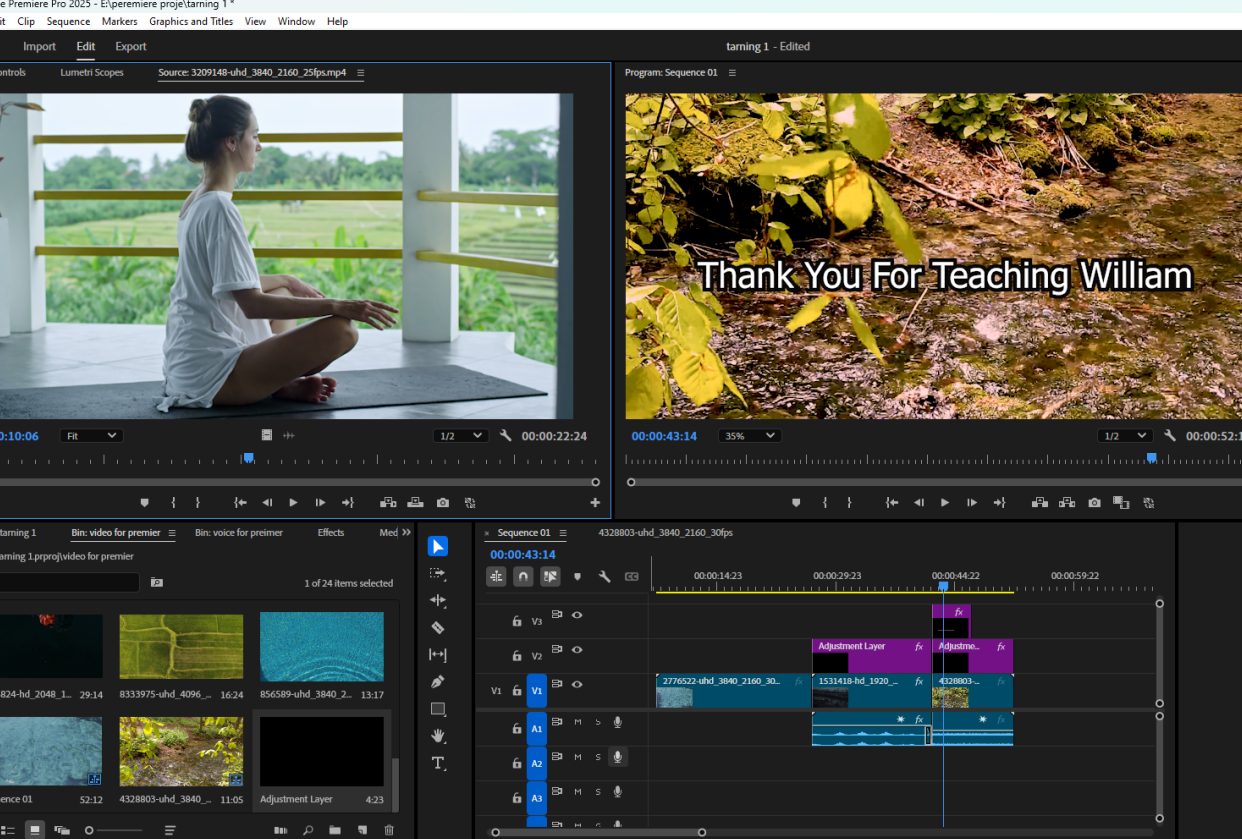This screenshot has height=839, width=1242.
Task: Step forward one frame in Program monitor
Action: (x=972, y=502)
